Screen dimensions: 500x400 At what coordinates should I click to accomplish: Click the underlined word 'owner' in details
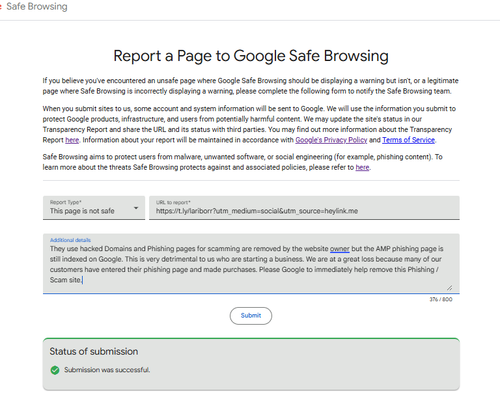[x=340, y=249]
